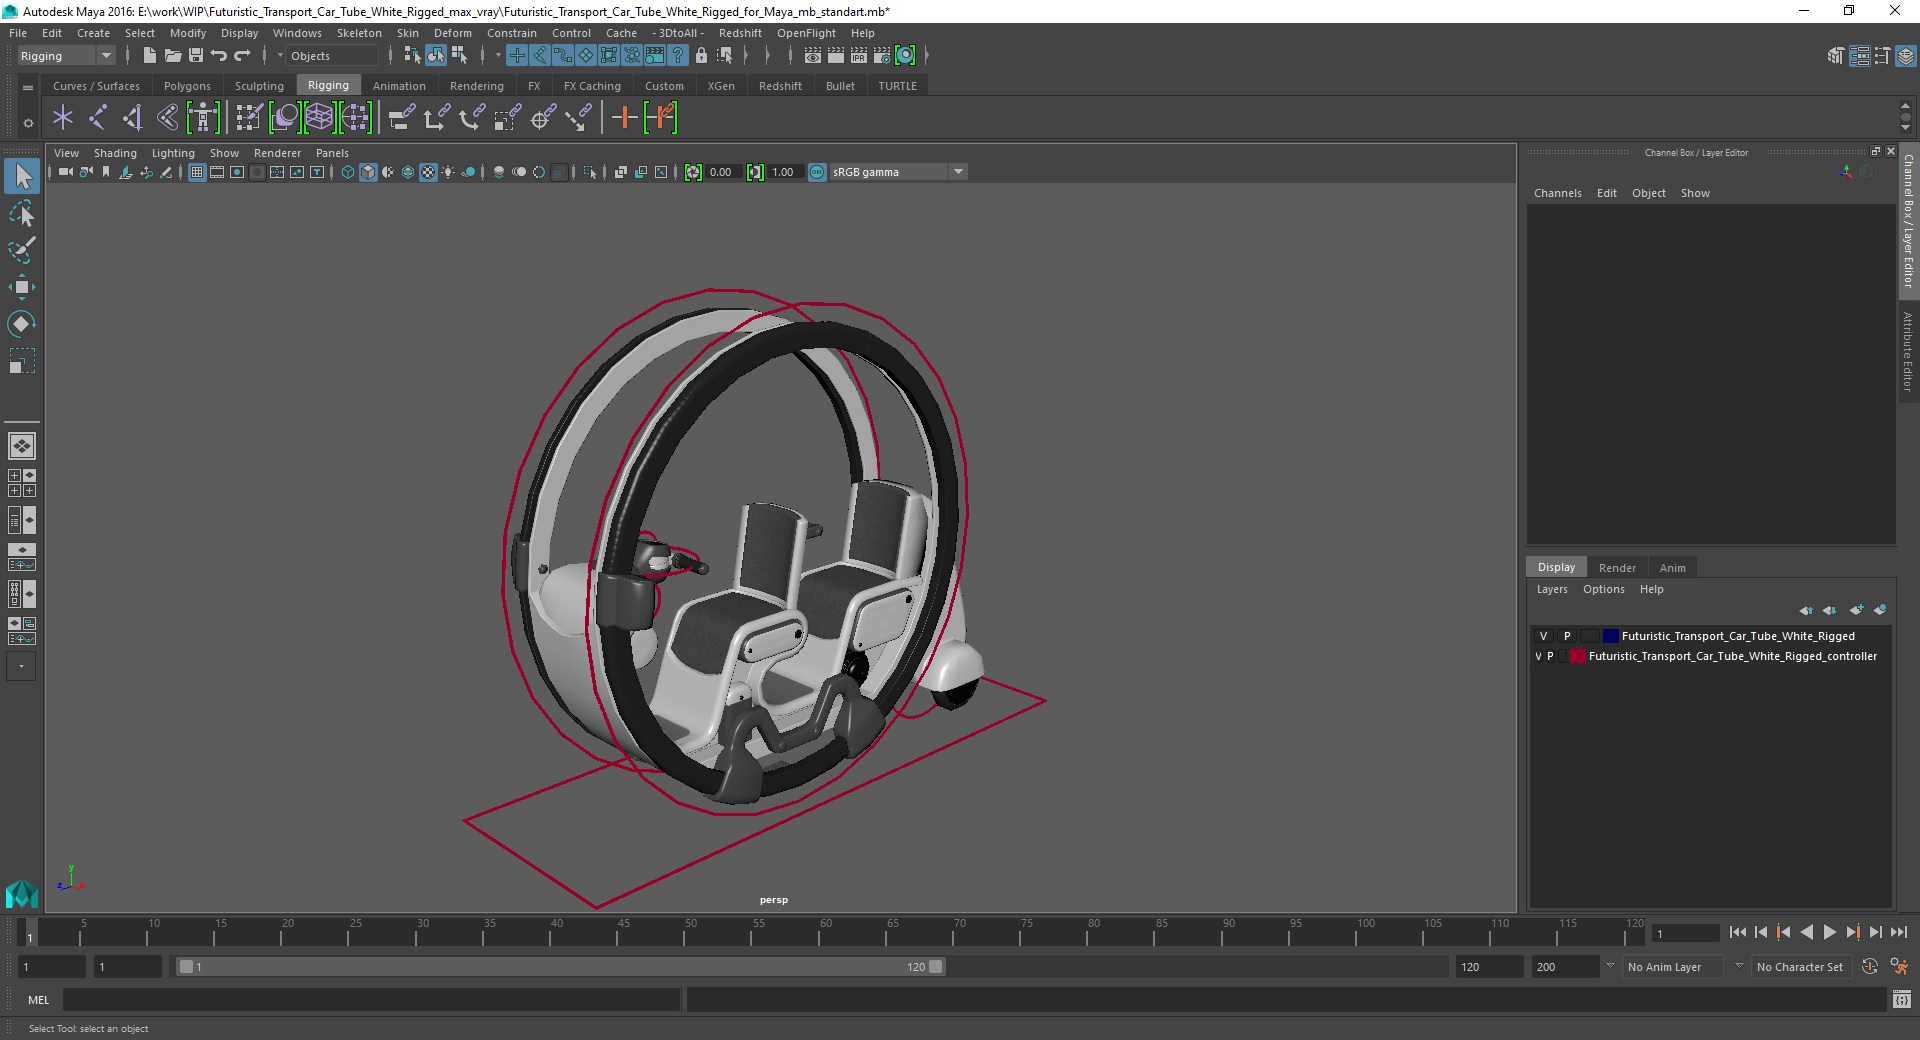The image size is (1920, 1040).
Task: Activate the Move tool
Action: 22,287
